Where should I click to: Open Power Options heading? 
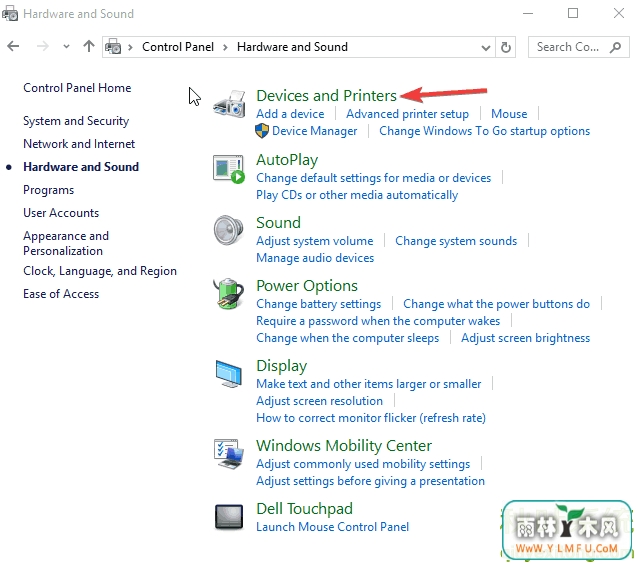[x=307, y=286]
